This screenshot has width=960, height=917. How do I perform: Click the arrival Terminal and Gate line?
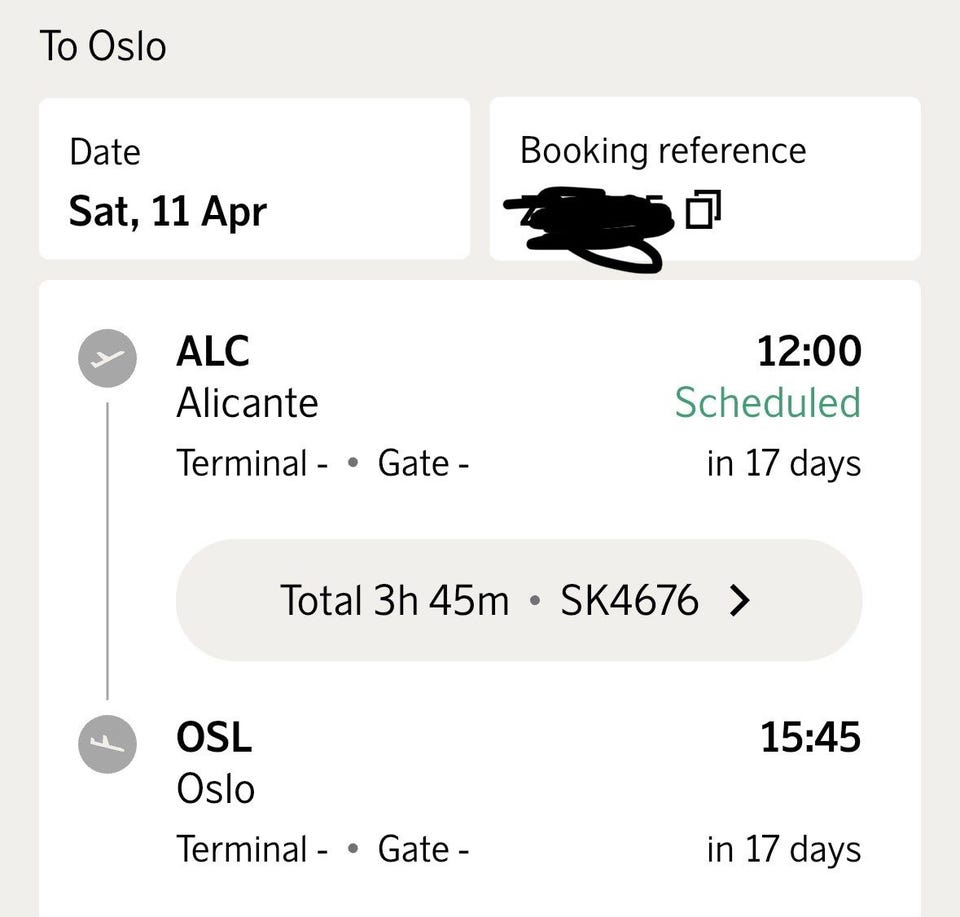click(323, 850)
